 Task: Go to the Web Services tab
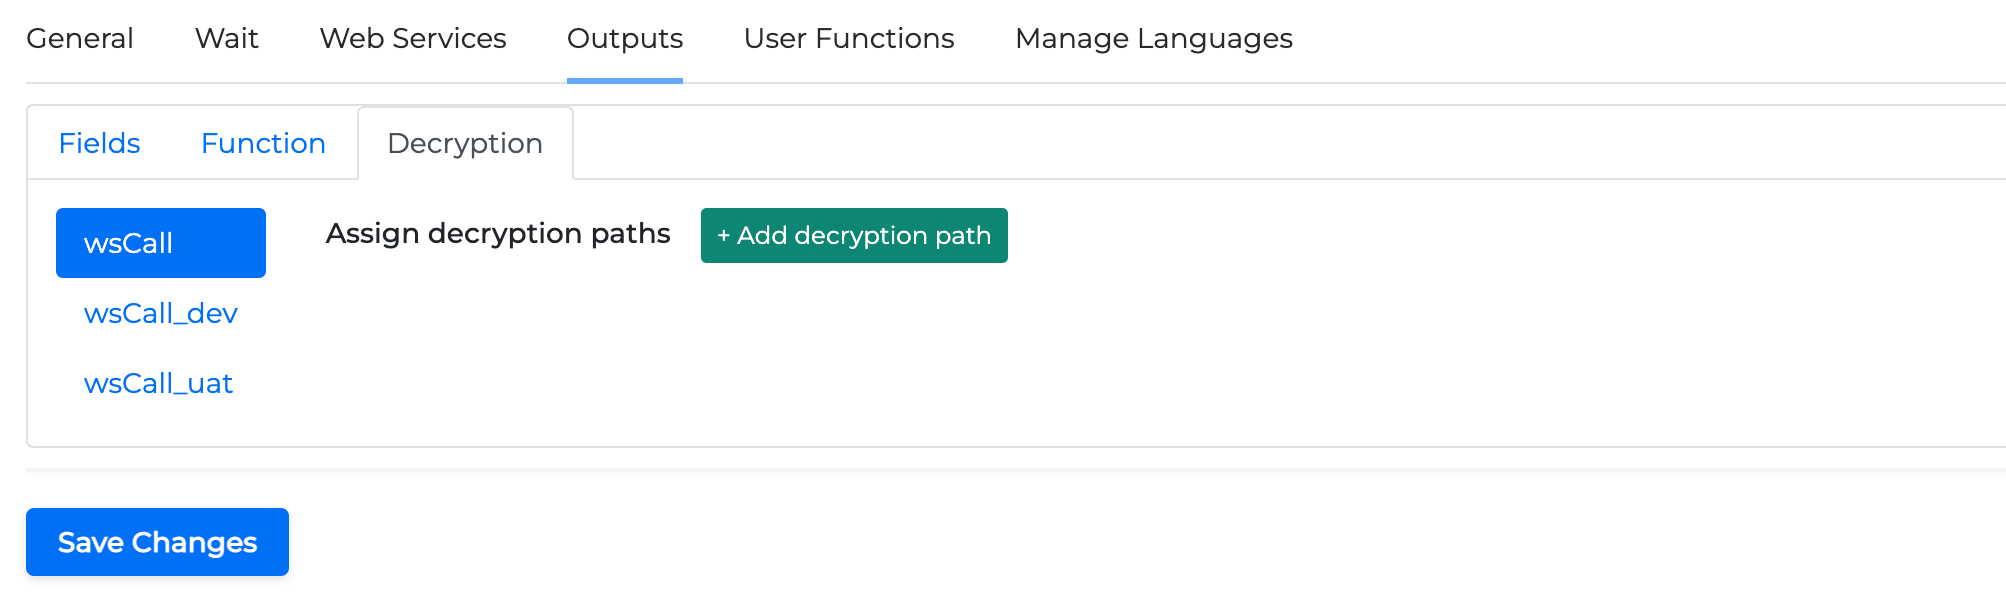coord(413,38)
